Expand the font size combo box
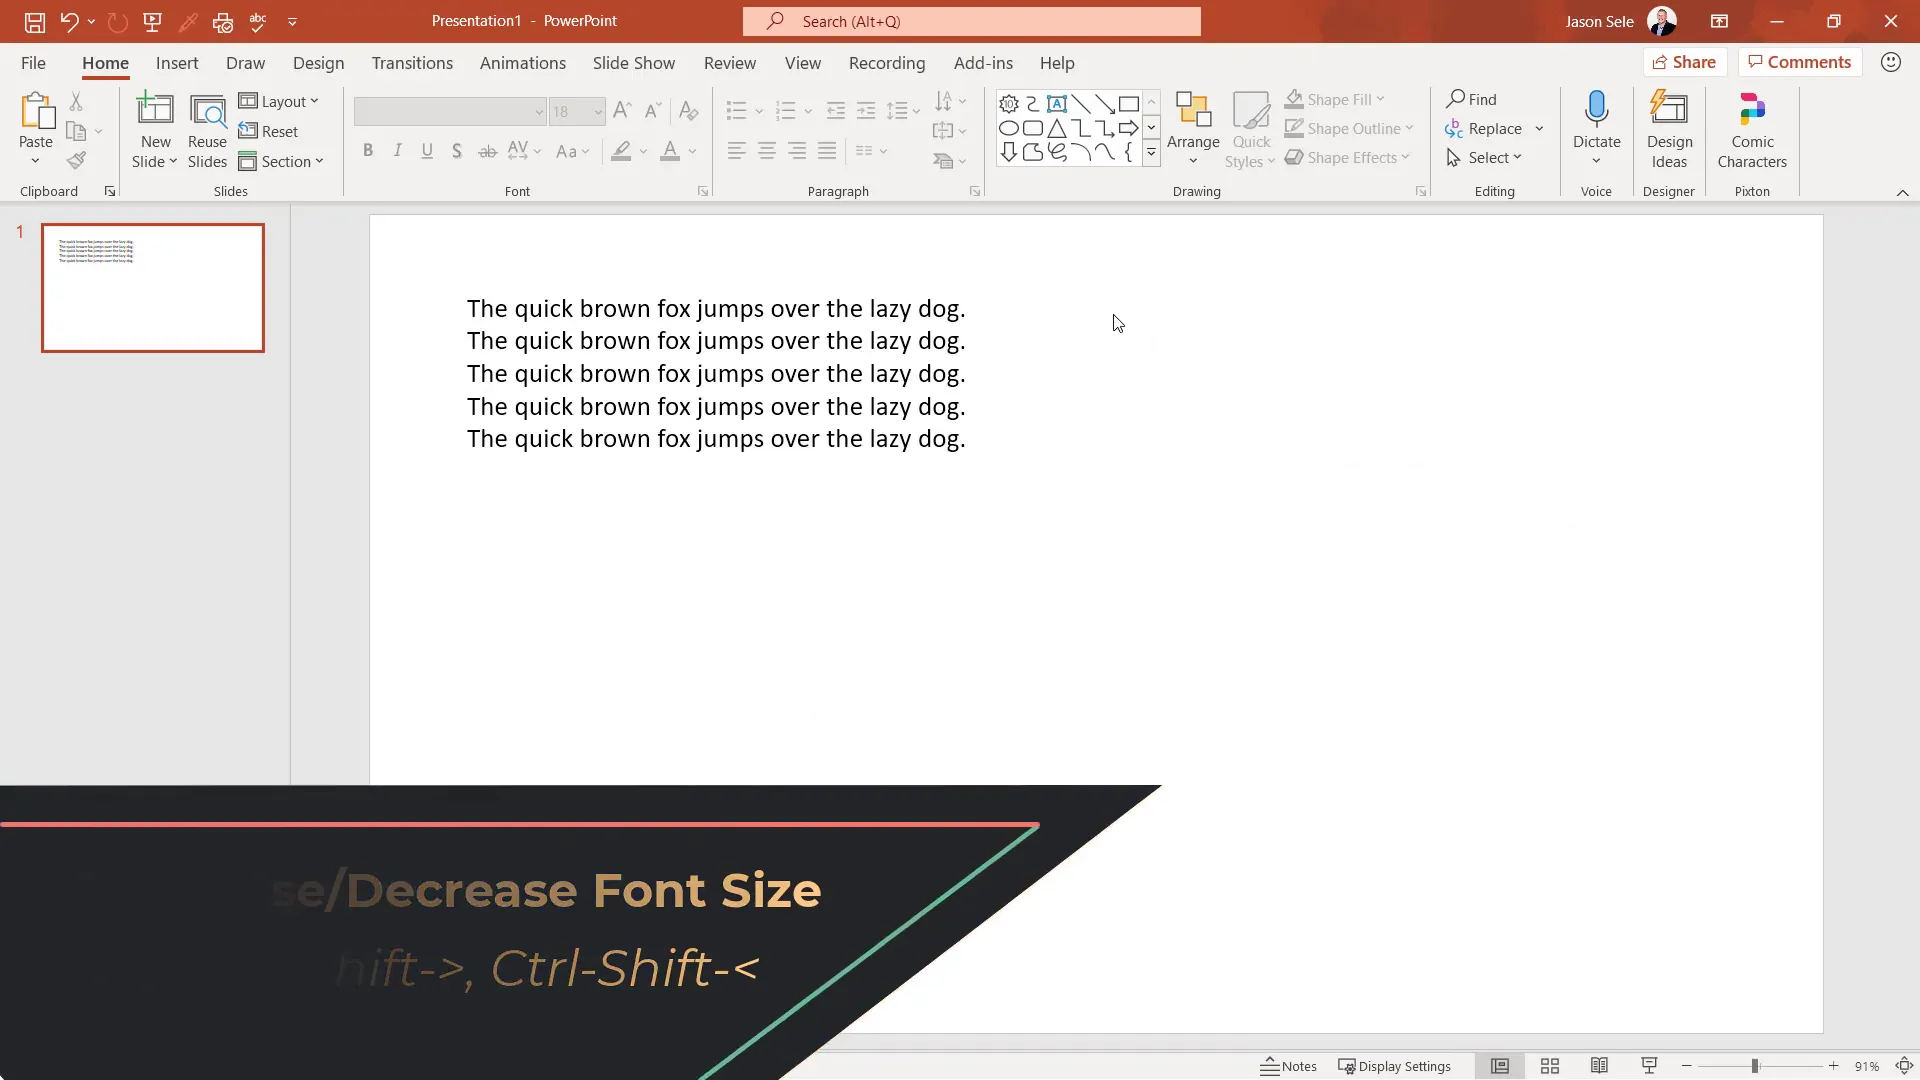This screenshot has height=1080, width=1920. coord(598,112)
